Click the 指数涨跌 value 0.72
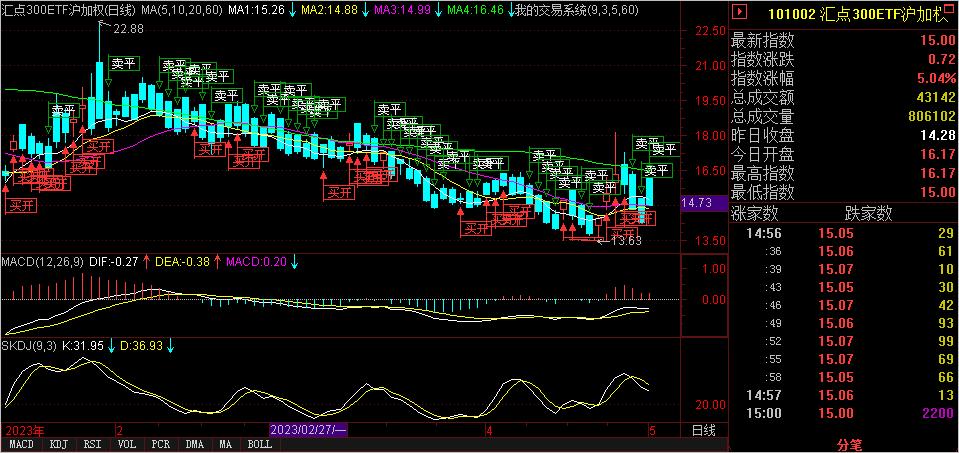Viewport: 959px width, 453px height. coord(944,60)
